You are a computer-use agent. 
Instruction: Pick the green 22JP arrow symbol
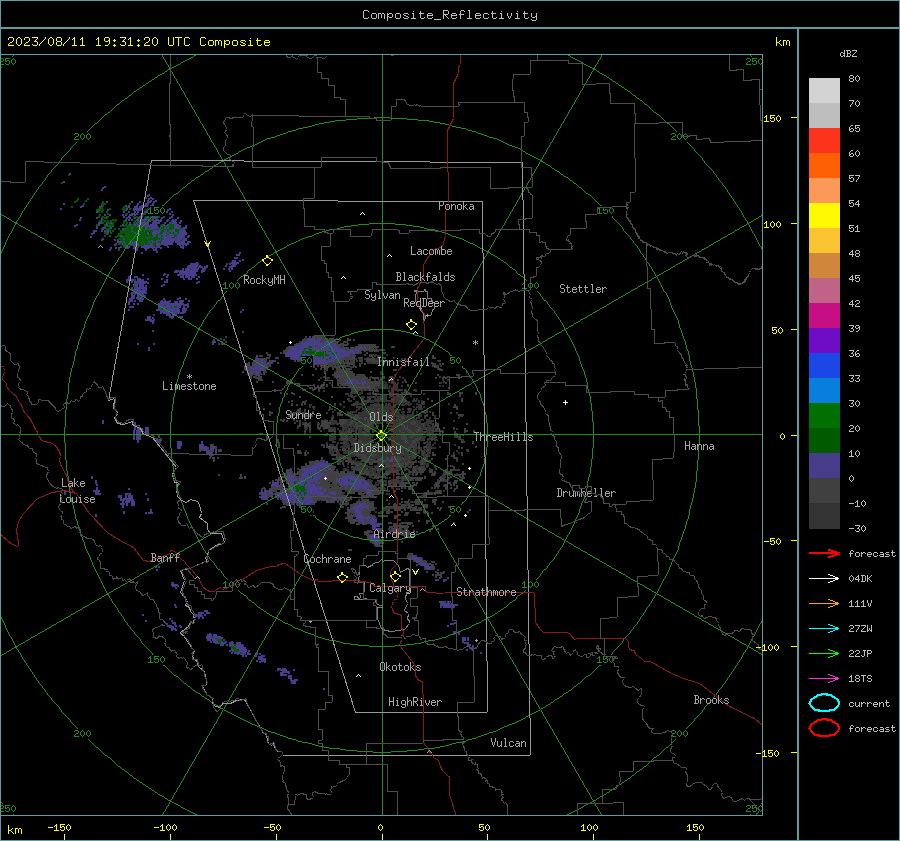click(824, 653)
